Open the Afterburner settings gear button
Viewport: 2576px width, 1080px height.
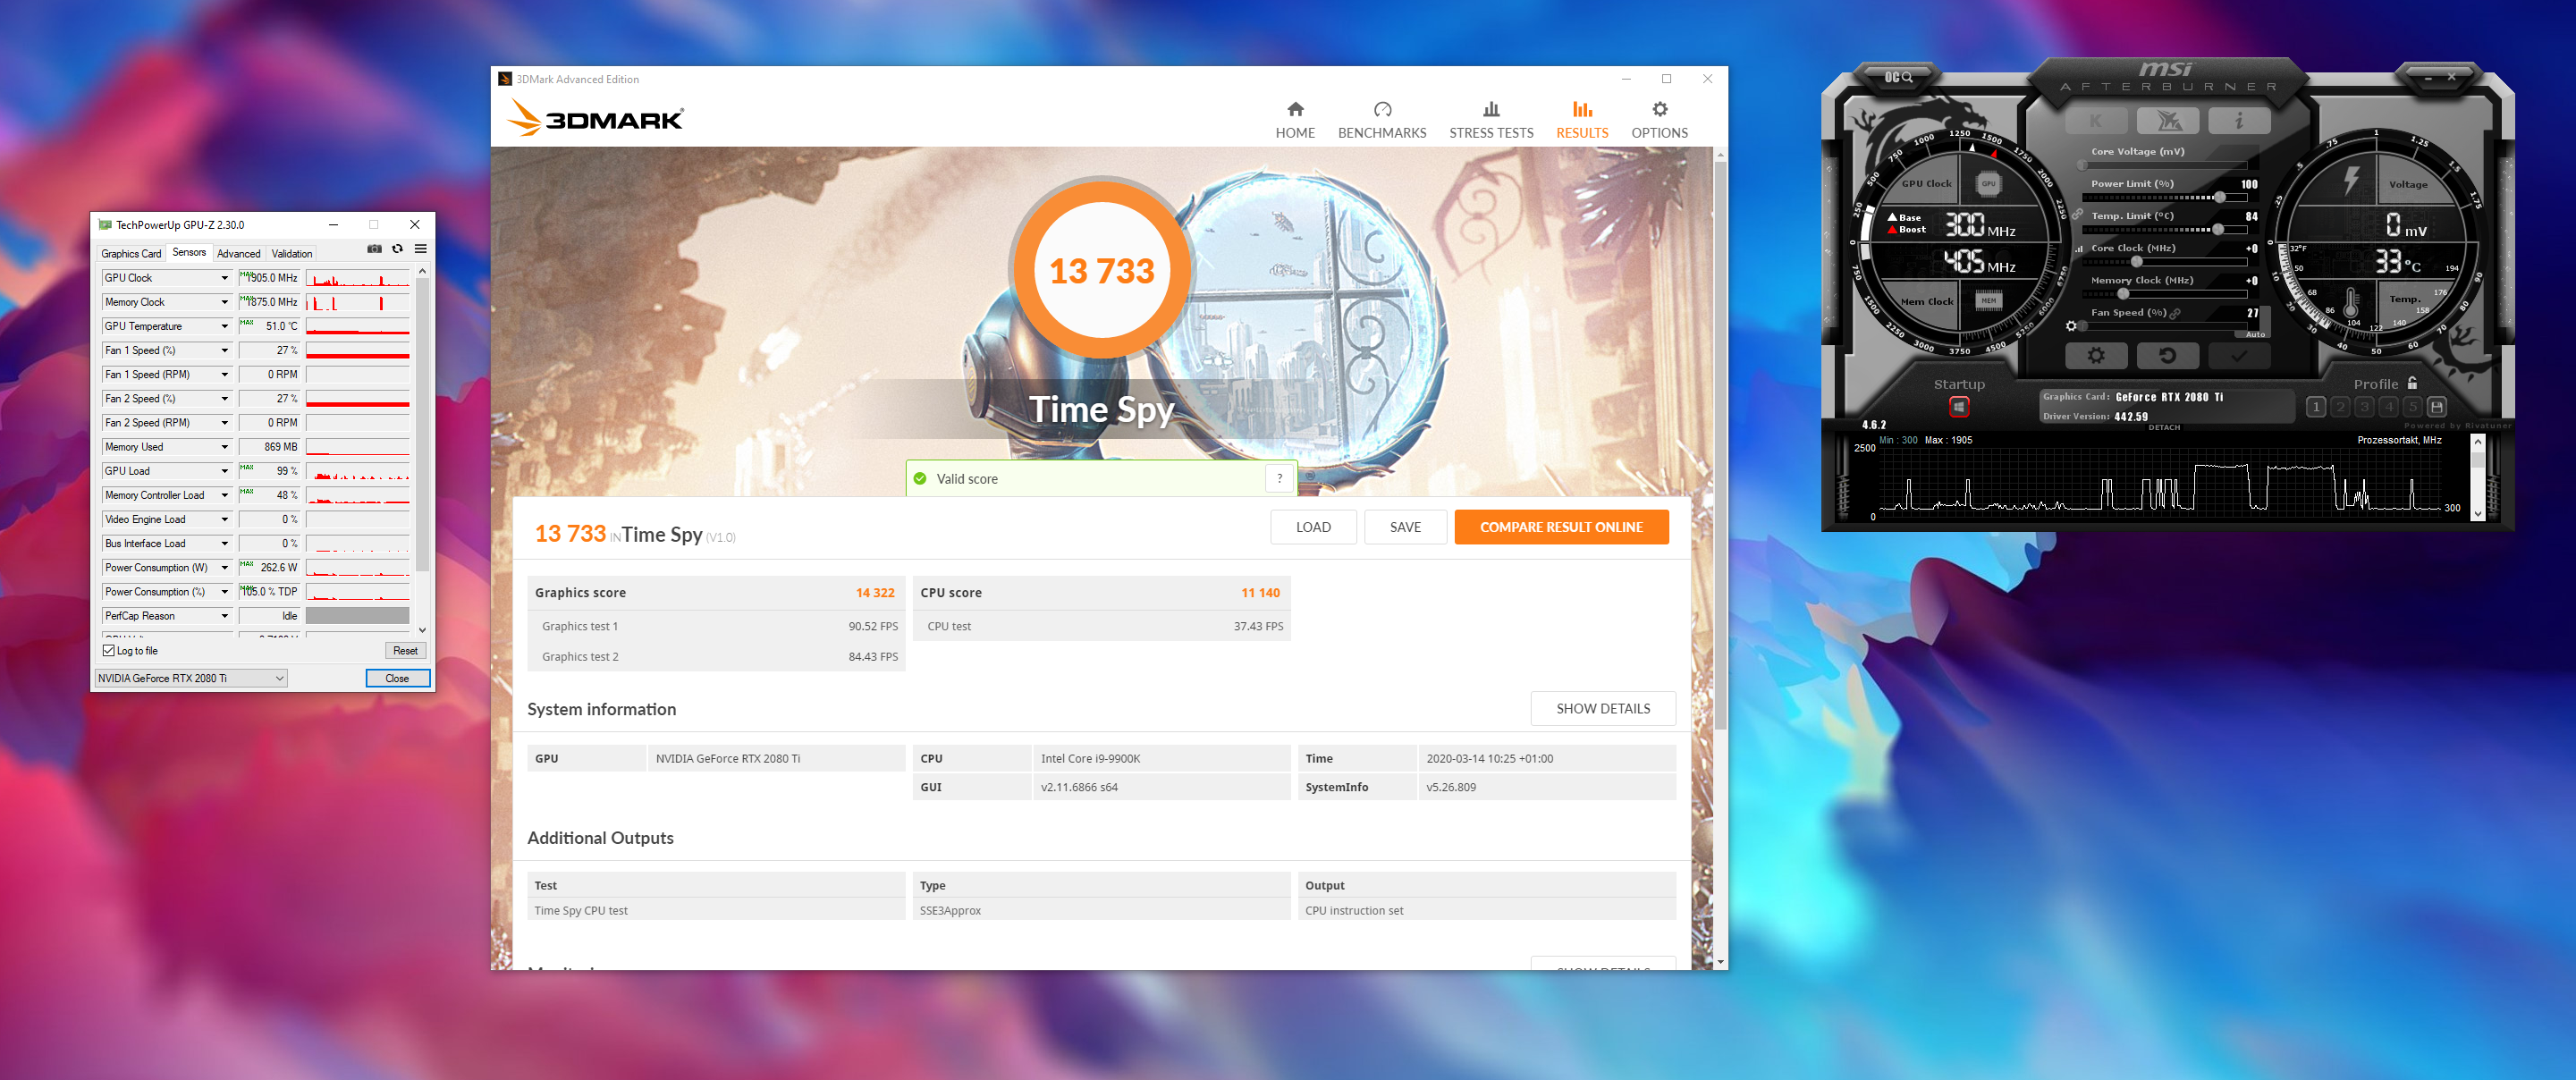pos(2096,355)
